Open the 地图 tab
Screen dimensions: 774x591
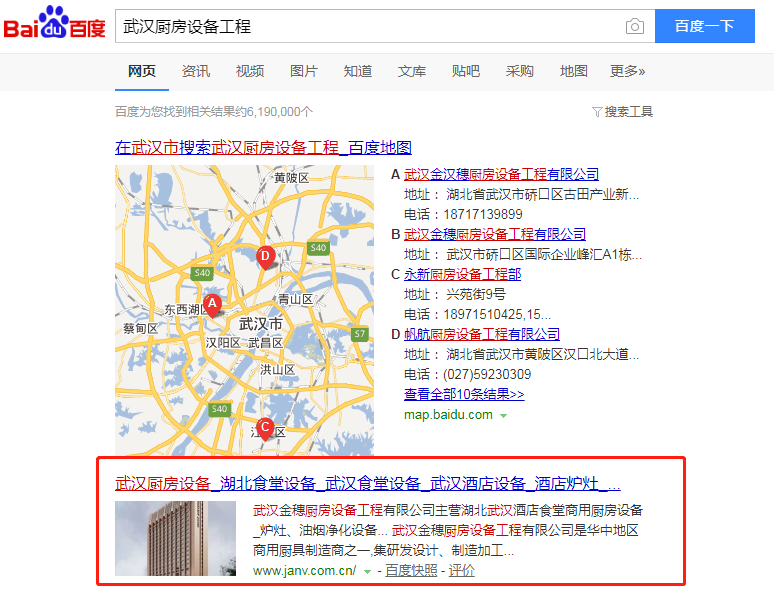574,72
